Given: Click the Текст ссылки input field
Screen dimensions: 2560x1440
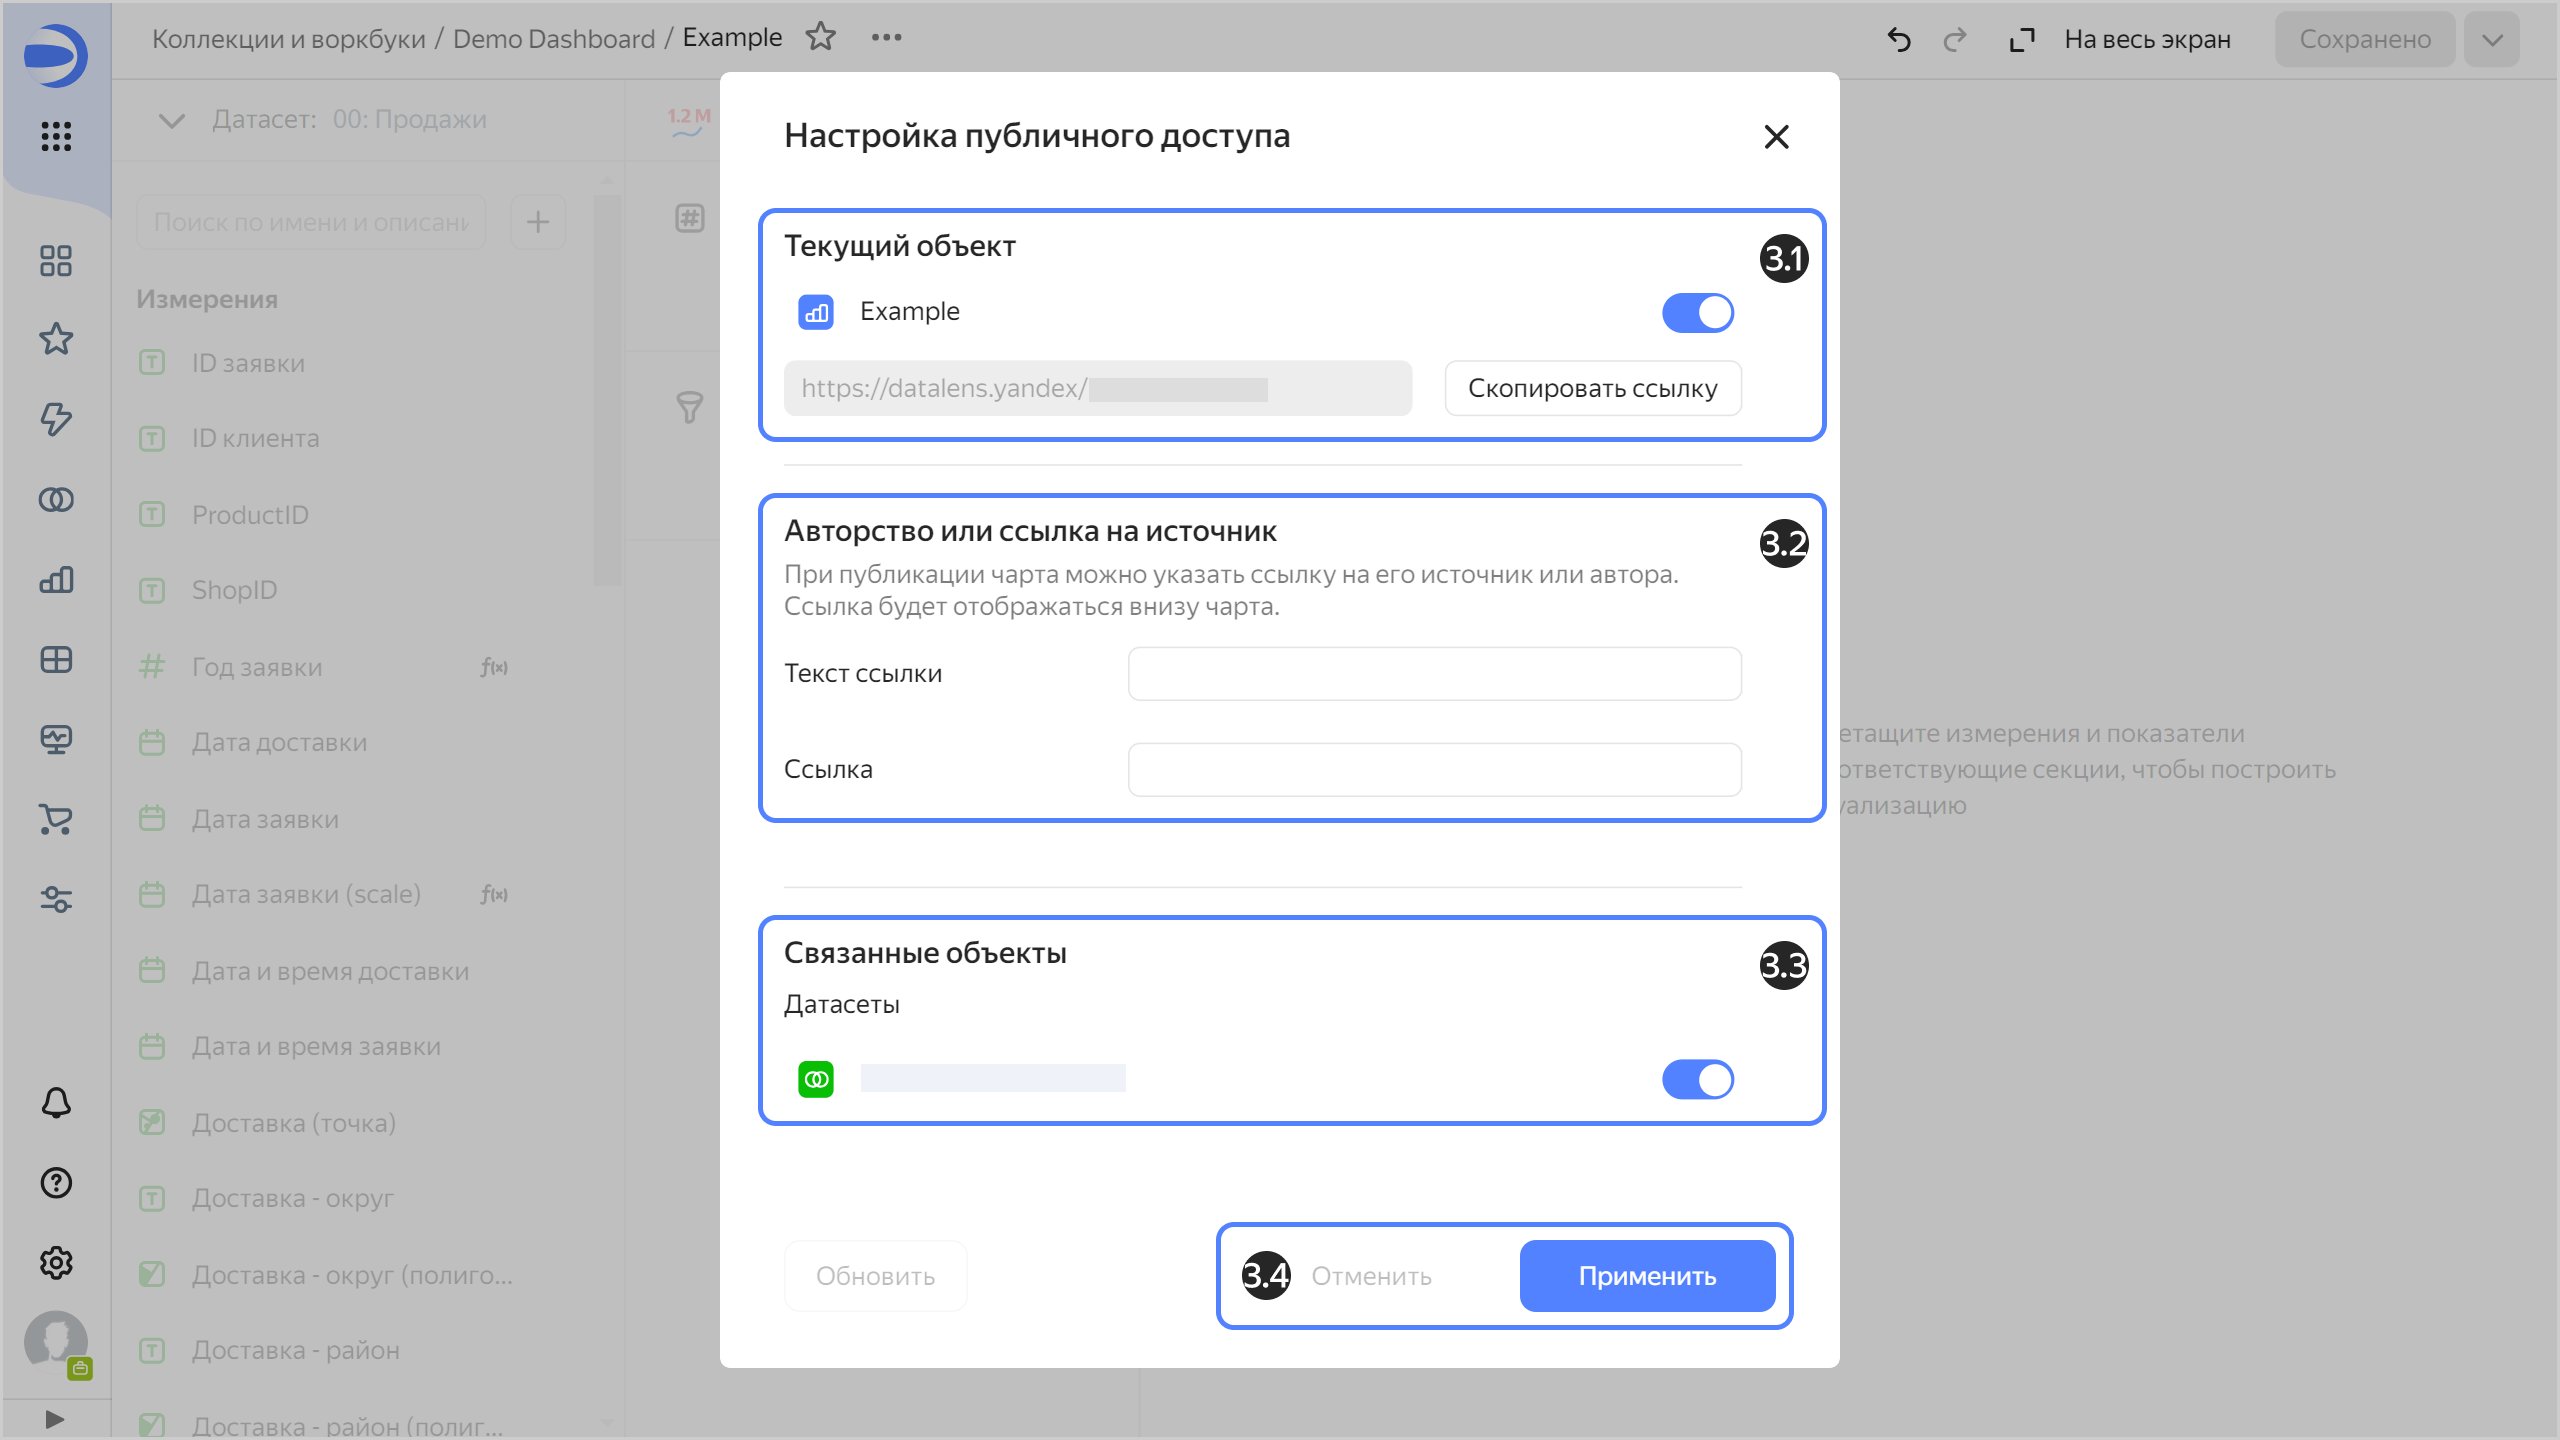Looking at the screenshot, I should click(x=1434, y=674).
